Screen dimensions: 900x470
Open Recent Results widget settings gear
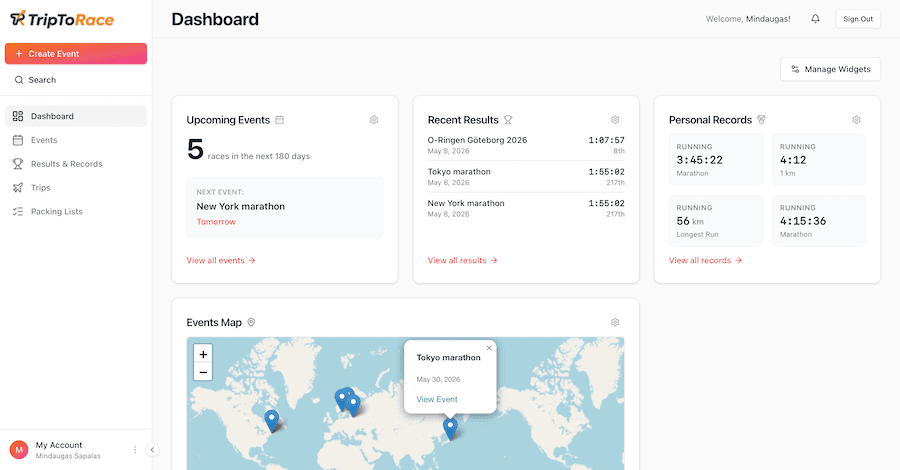pyautogui.click(x=615, y=120)
